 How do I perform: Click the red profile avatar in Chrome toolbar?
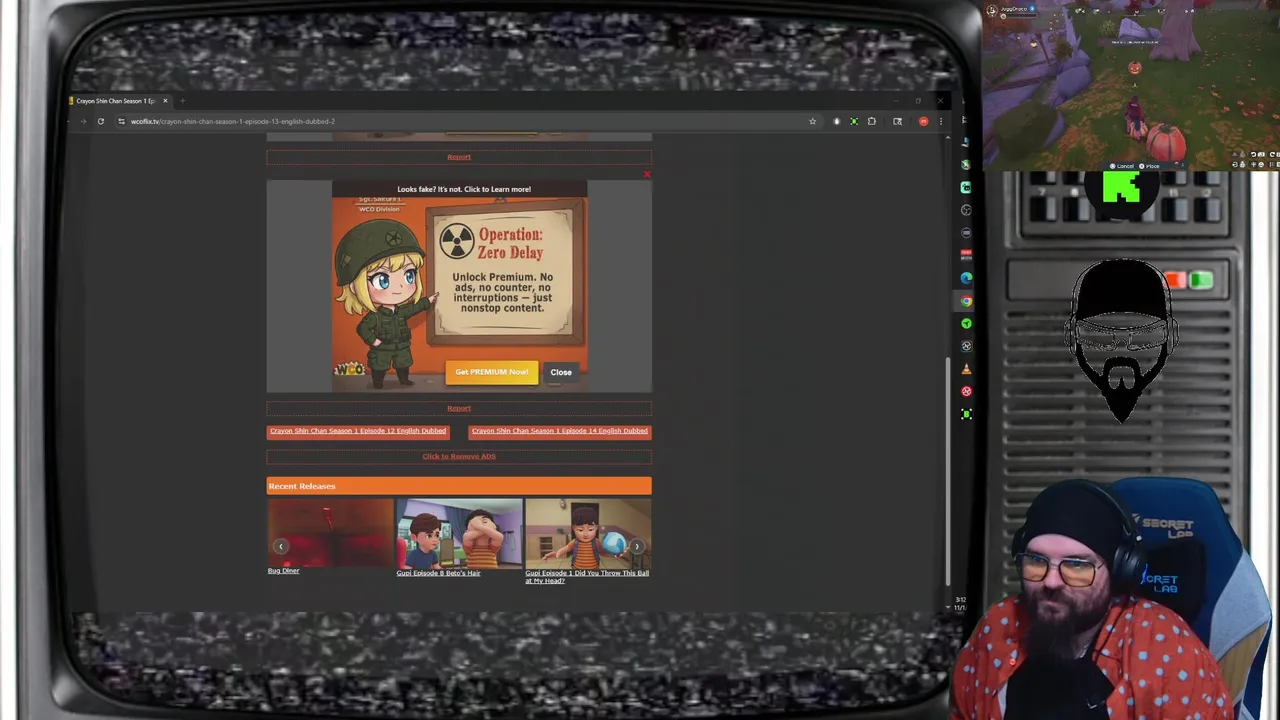[923, 121]
